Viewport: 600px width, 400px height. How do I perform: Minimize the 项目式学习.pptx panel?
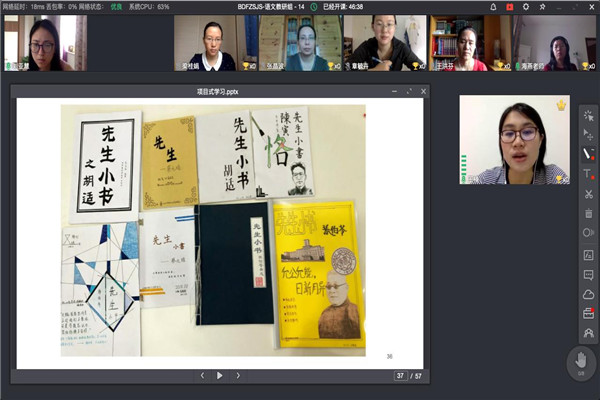point(395,91)
